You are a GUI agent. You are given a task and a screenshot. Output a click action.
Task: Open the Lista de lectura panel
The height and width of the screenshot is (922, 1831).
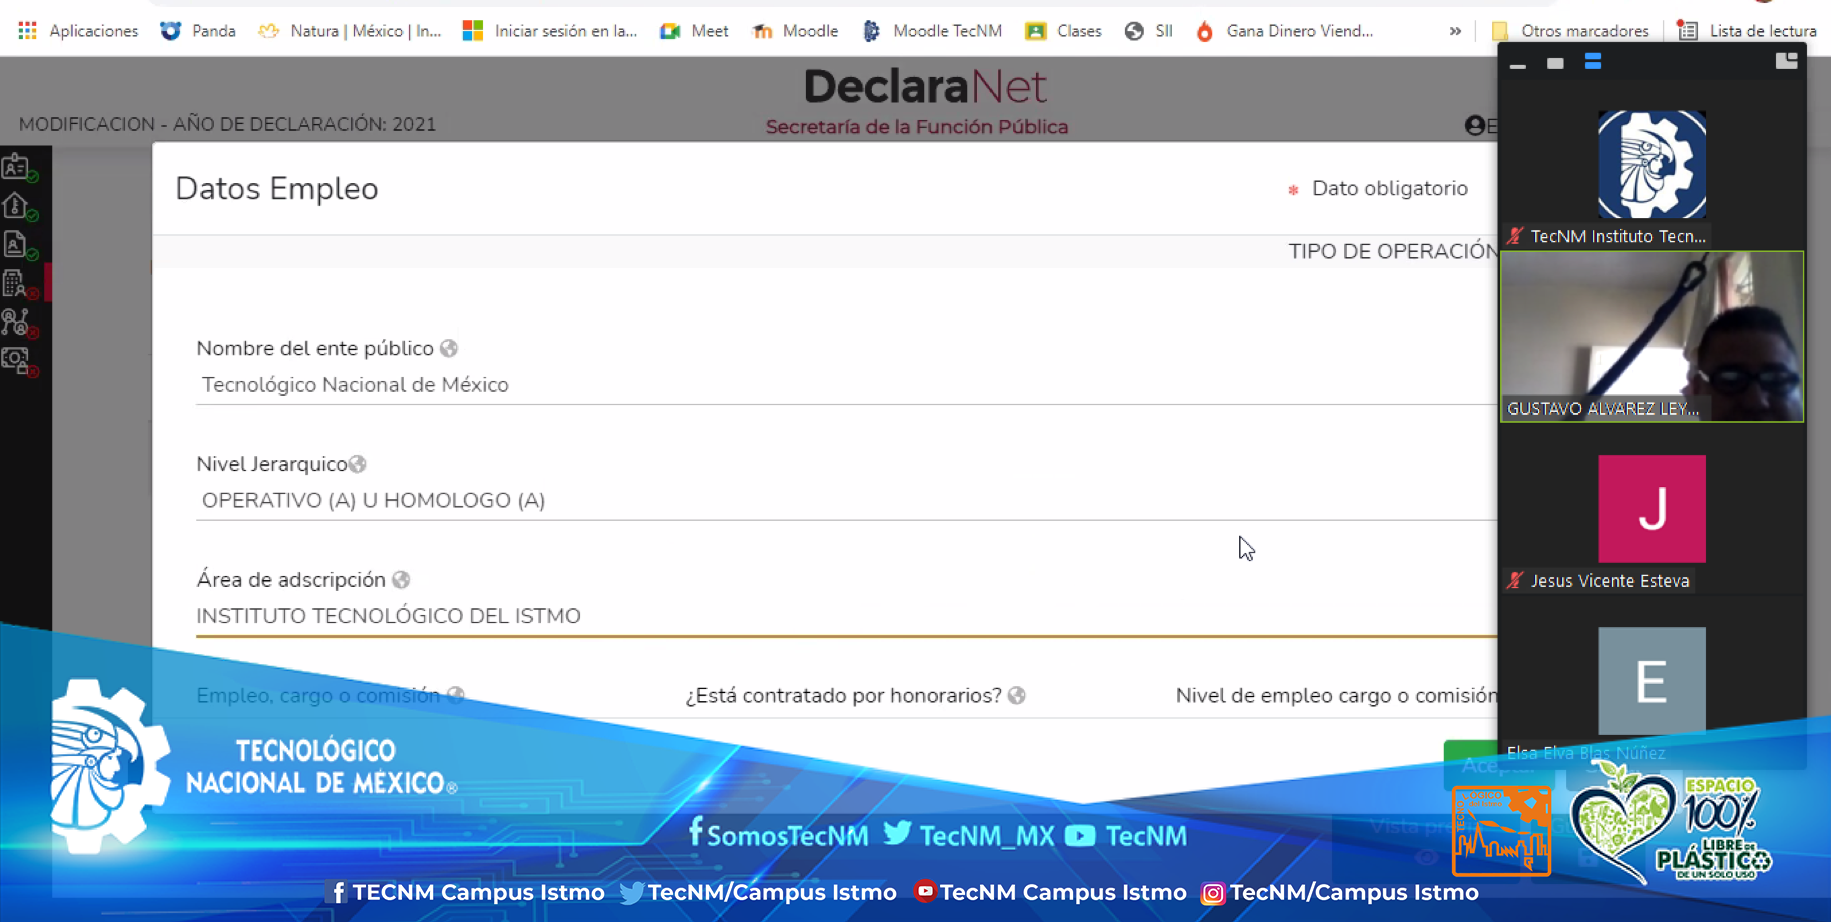tap(1748, 31)
